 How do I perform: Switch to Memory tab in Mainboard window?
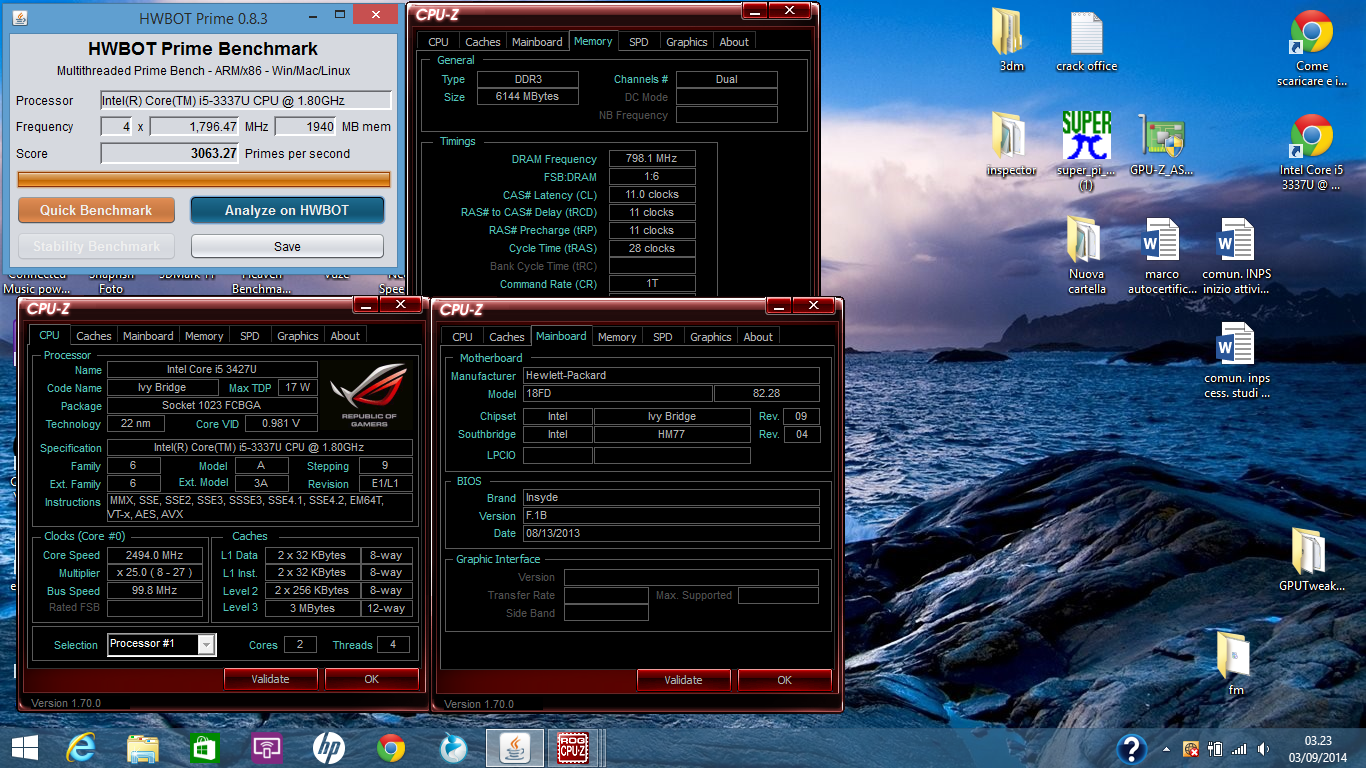(617, 337)
